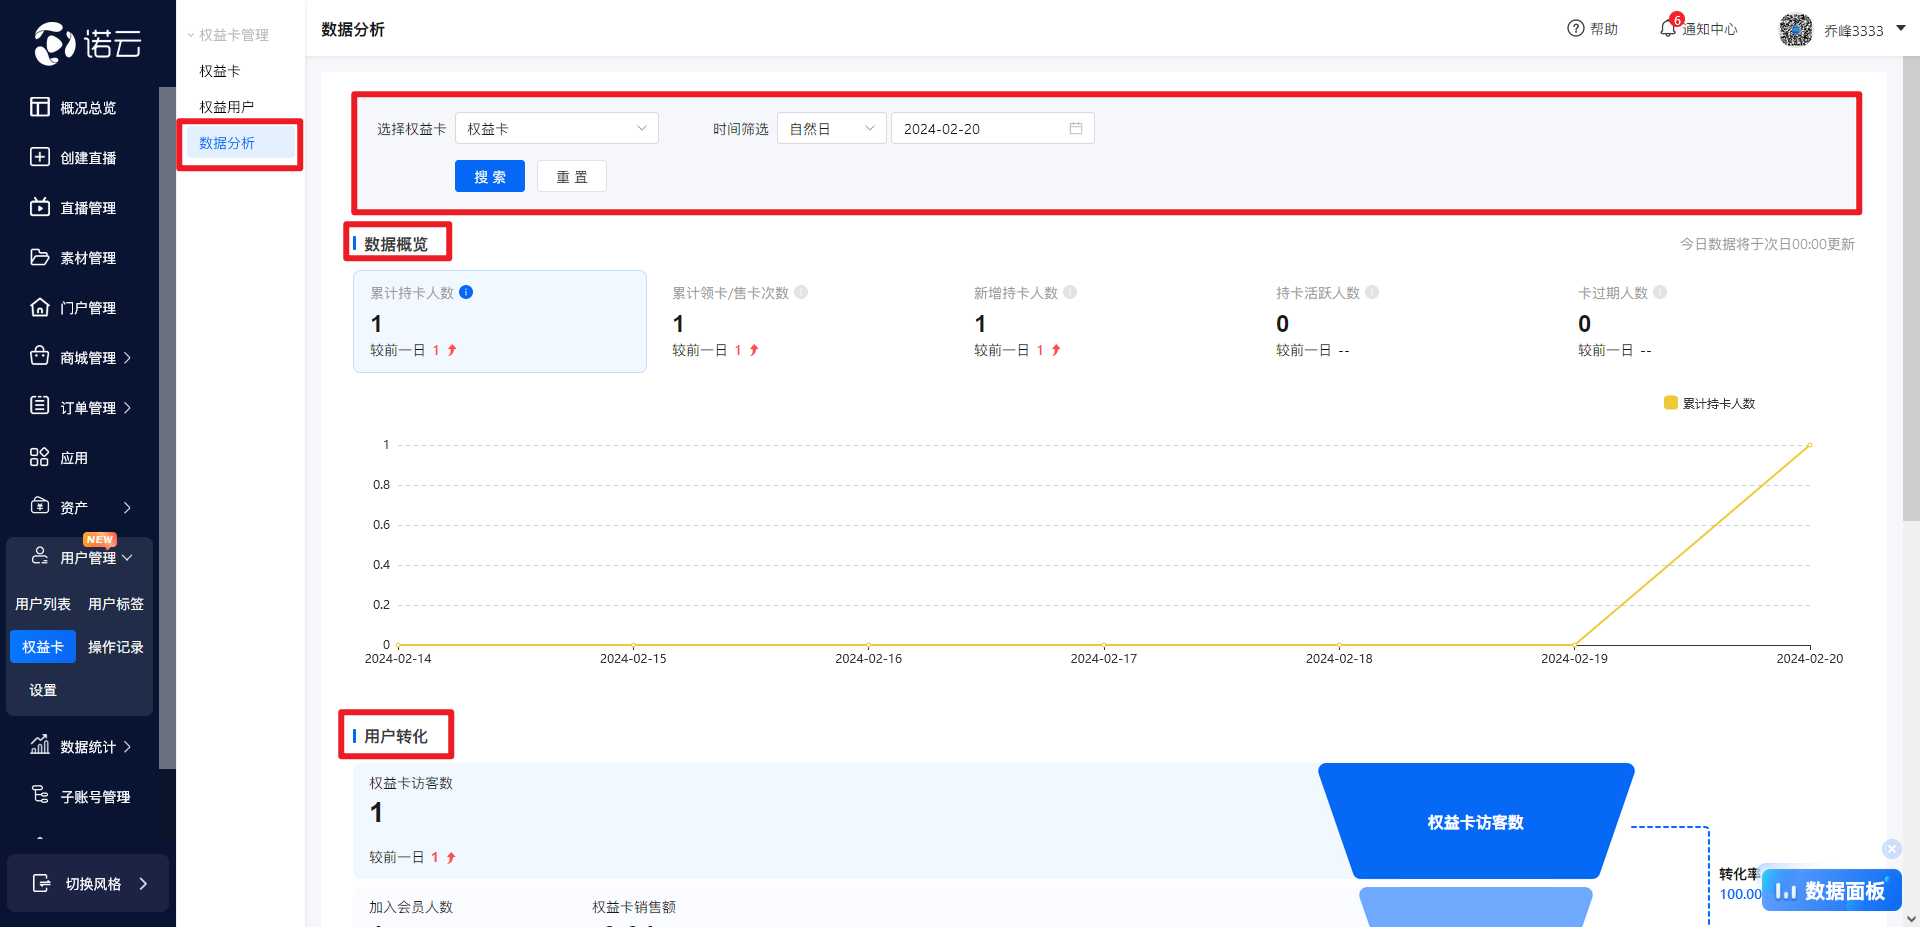Image resolution: width=1920 pixels, height=927 pixels.
Task: Open the 数据面板 floating button
Action: (1831, 891)
